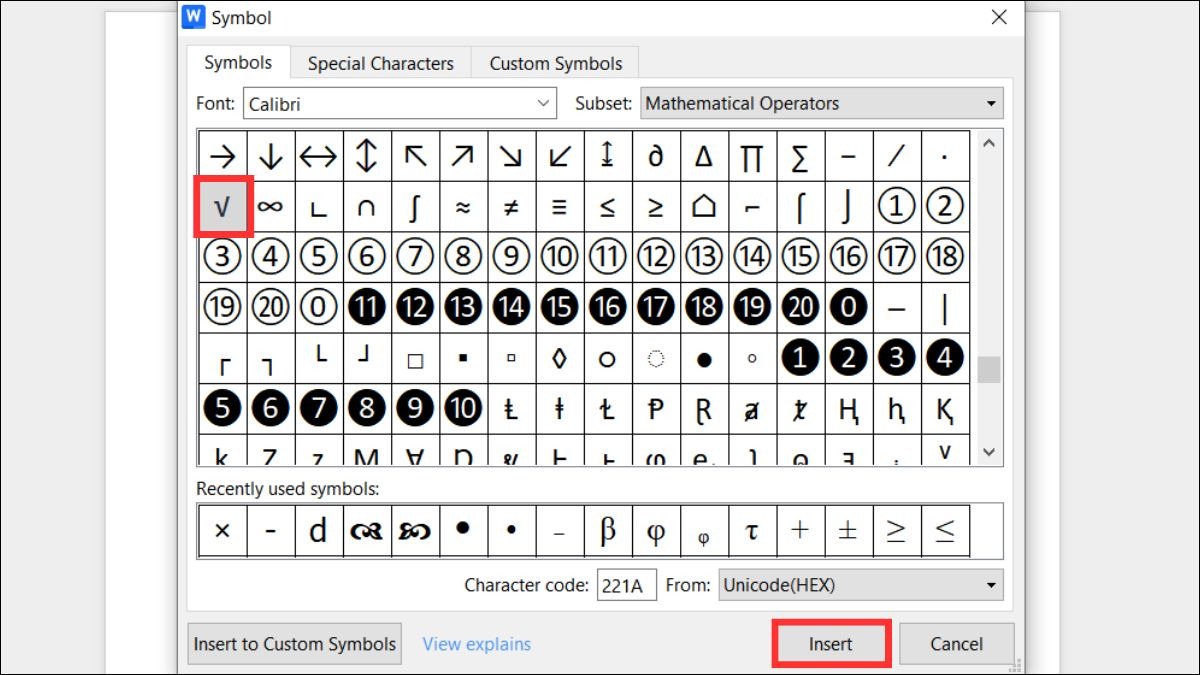Viewport: 1200px width, 675px height.
Task: Click the Character code field
Action: pyautogui.click(x=627, y=585)
